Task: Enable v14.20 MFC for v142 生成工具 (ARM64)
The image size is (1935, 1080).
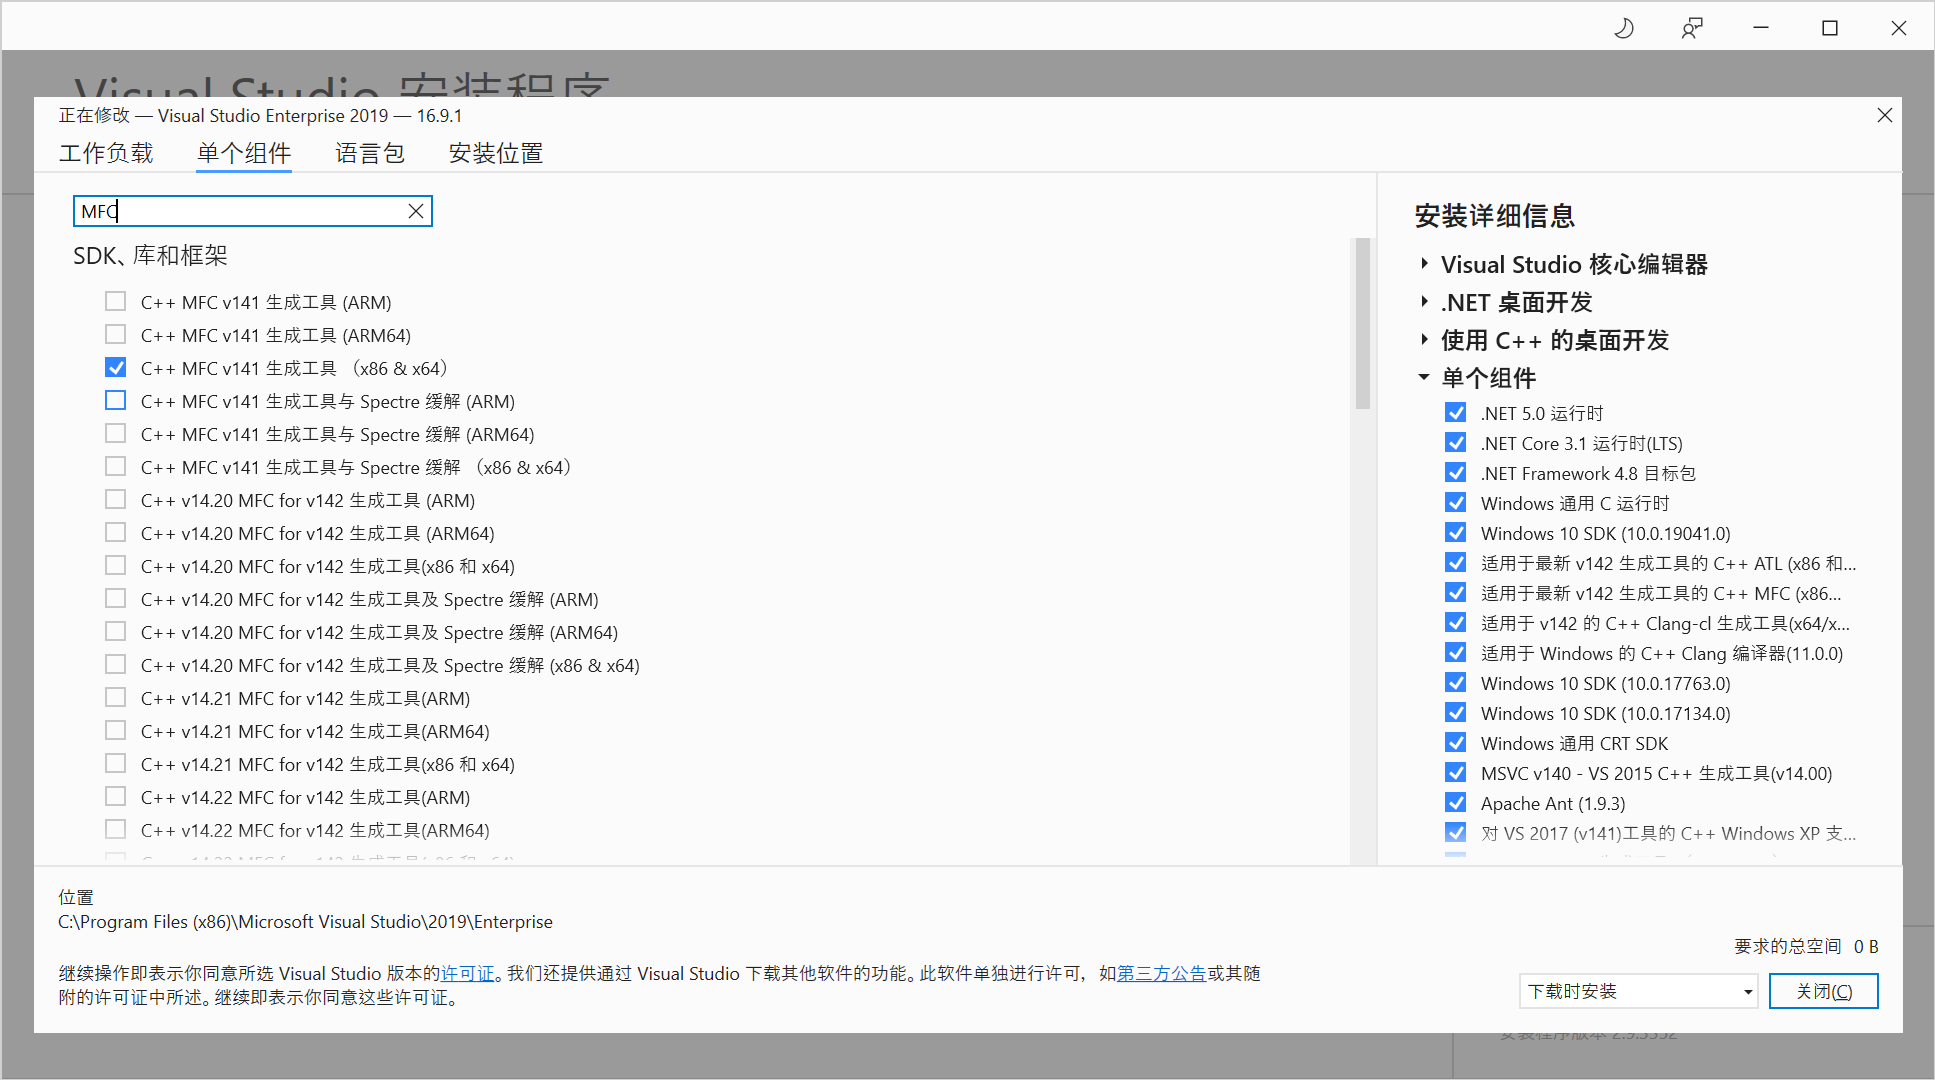Action: coord(116,533)
